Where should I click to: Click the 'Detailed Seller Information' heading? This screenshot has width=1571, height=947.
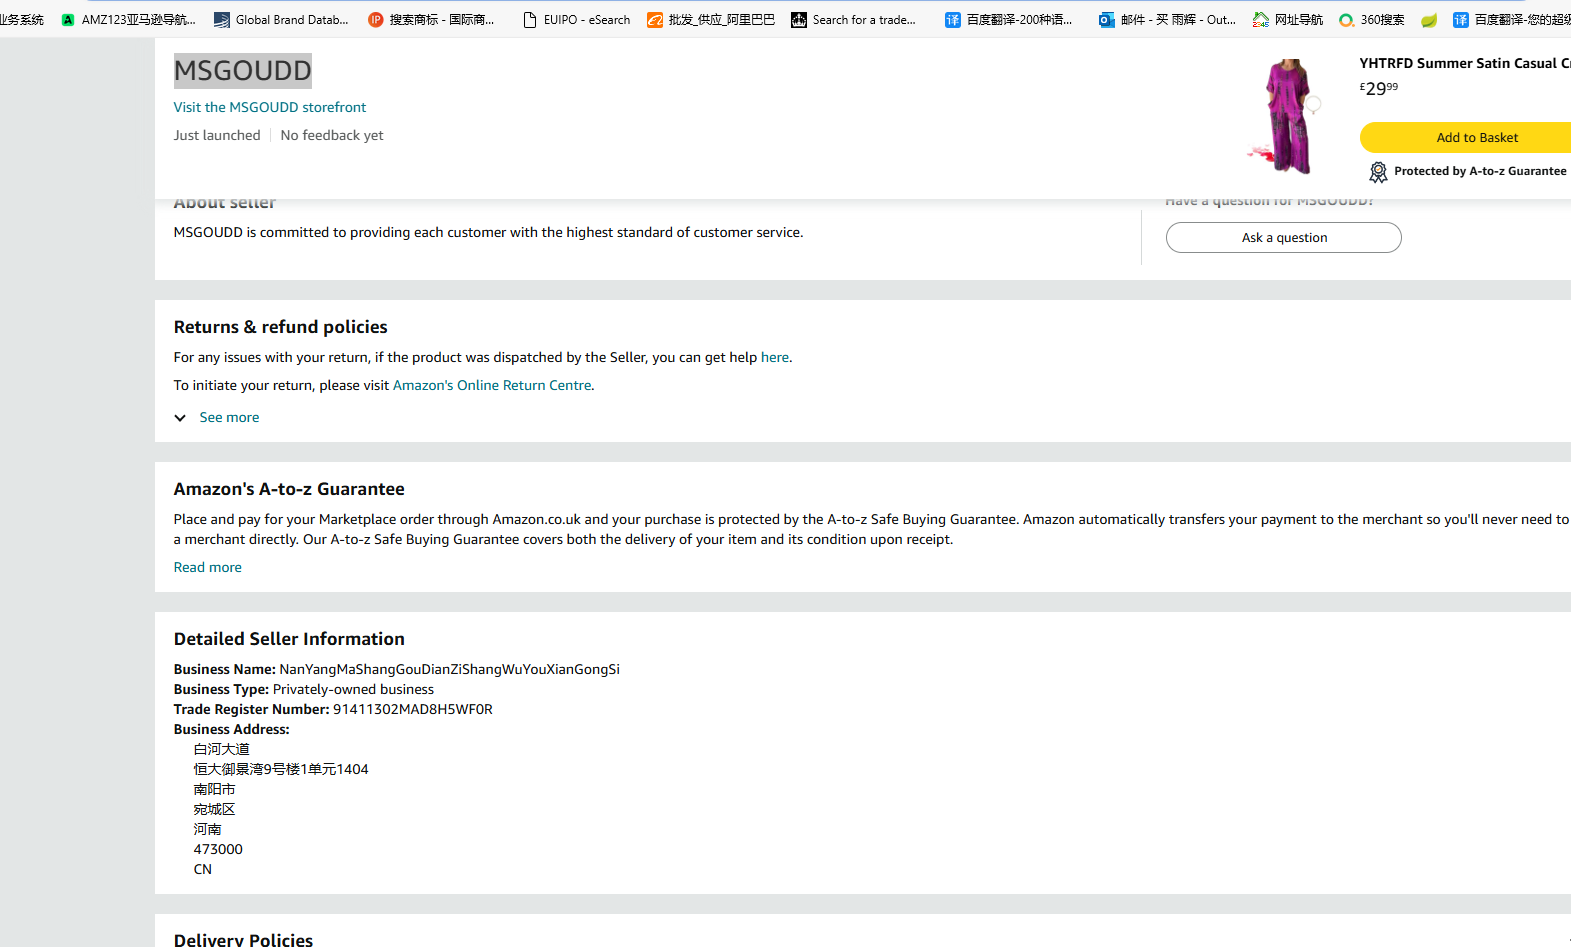(289, 639)
